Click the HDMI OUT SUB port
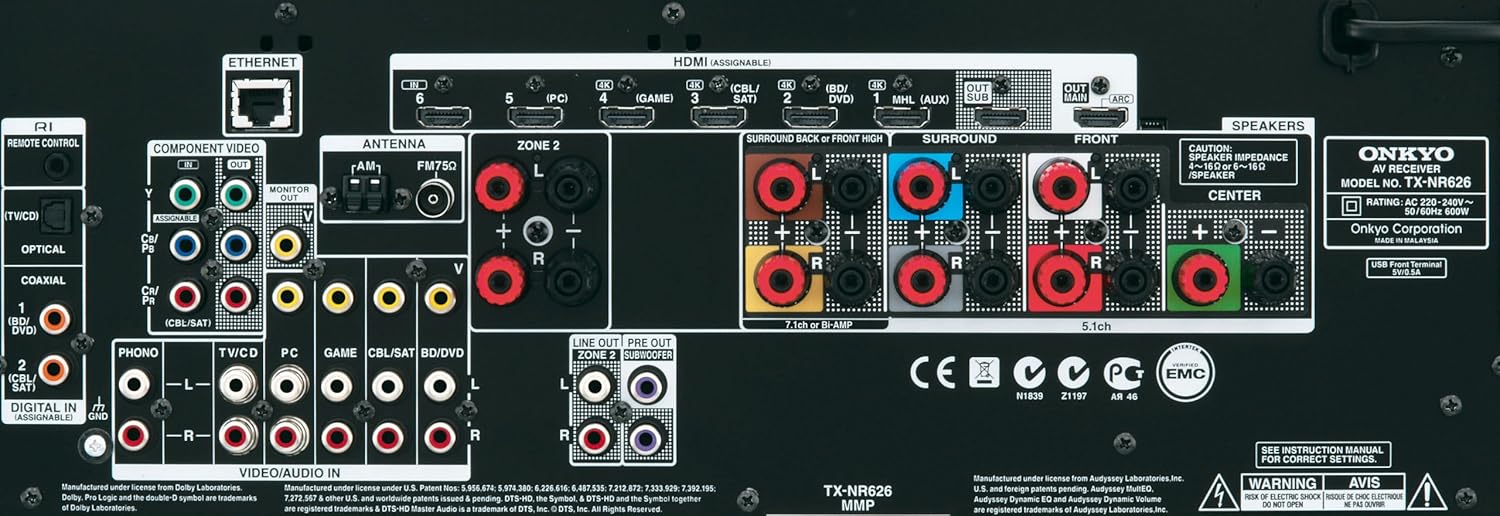Screen dimensions: 1500x516 coord(1000,117)
